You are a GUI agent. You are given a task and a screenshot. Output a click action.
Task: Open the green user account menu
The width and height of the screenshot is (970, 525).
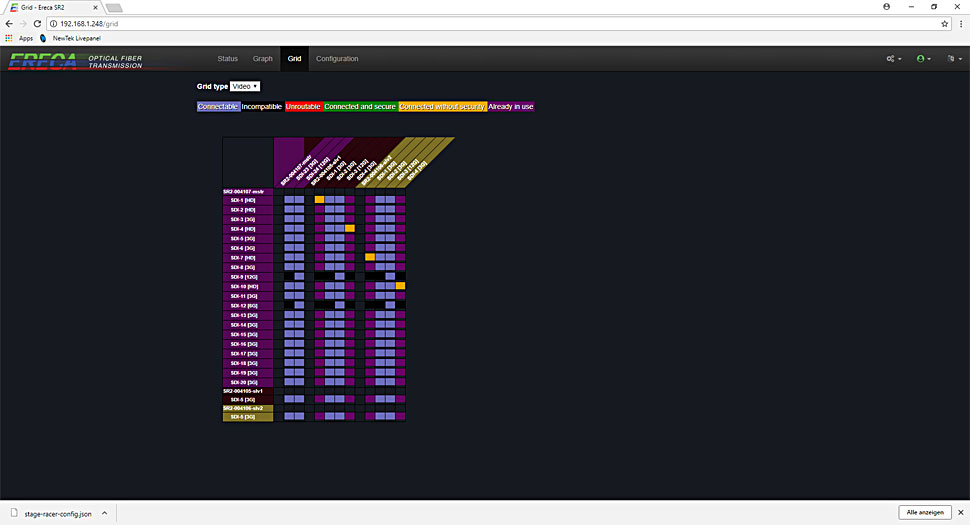pyautogui.click(x=923, y=59)
